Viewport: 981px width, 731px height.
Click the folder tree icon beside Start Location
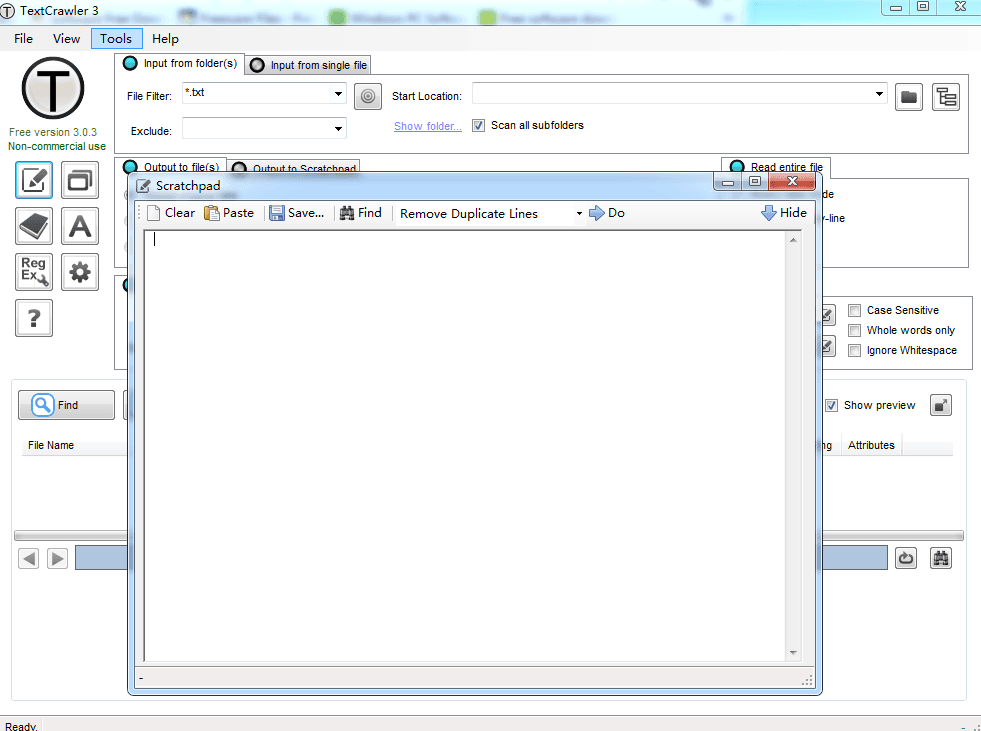pyautogui.click(x=945, y=96)
